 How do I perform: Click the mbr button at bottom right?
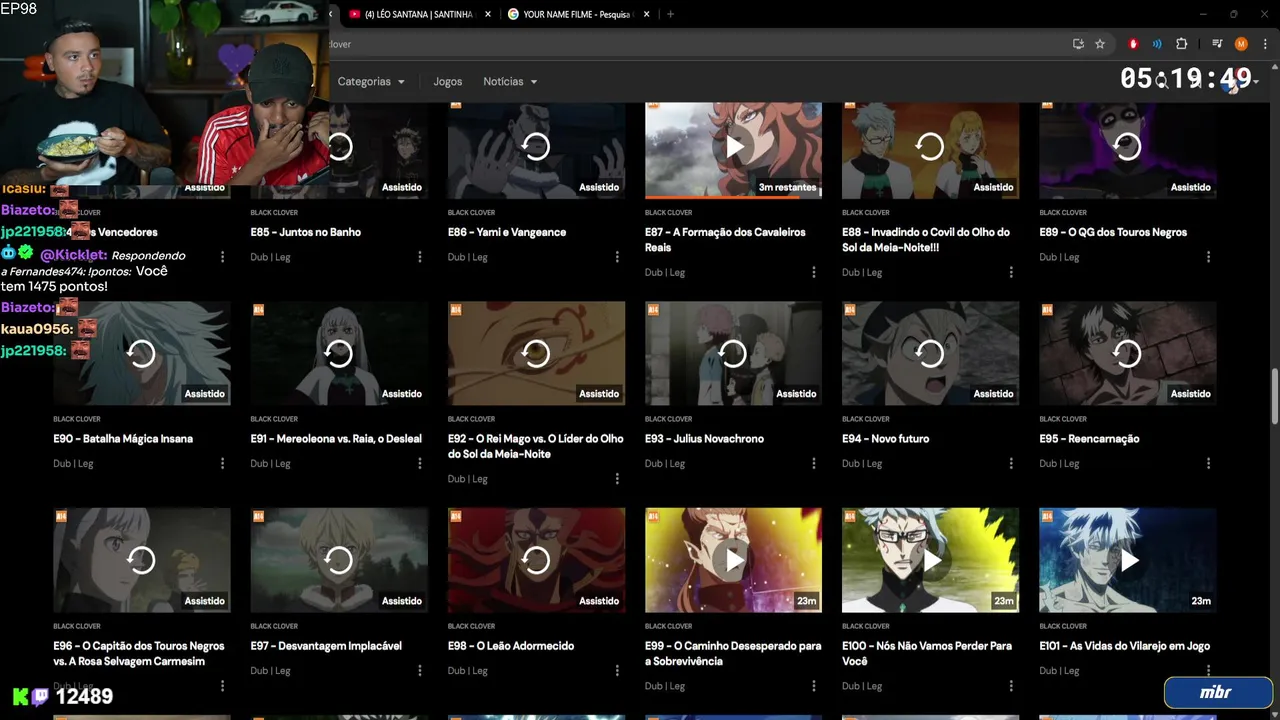[1216, 692]
